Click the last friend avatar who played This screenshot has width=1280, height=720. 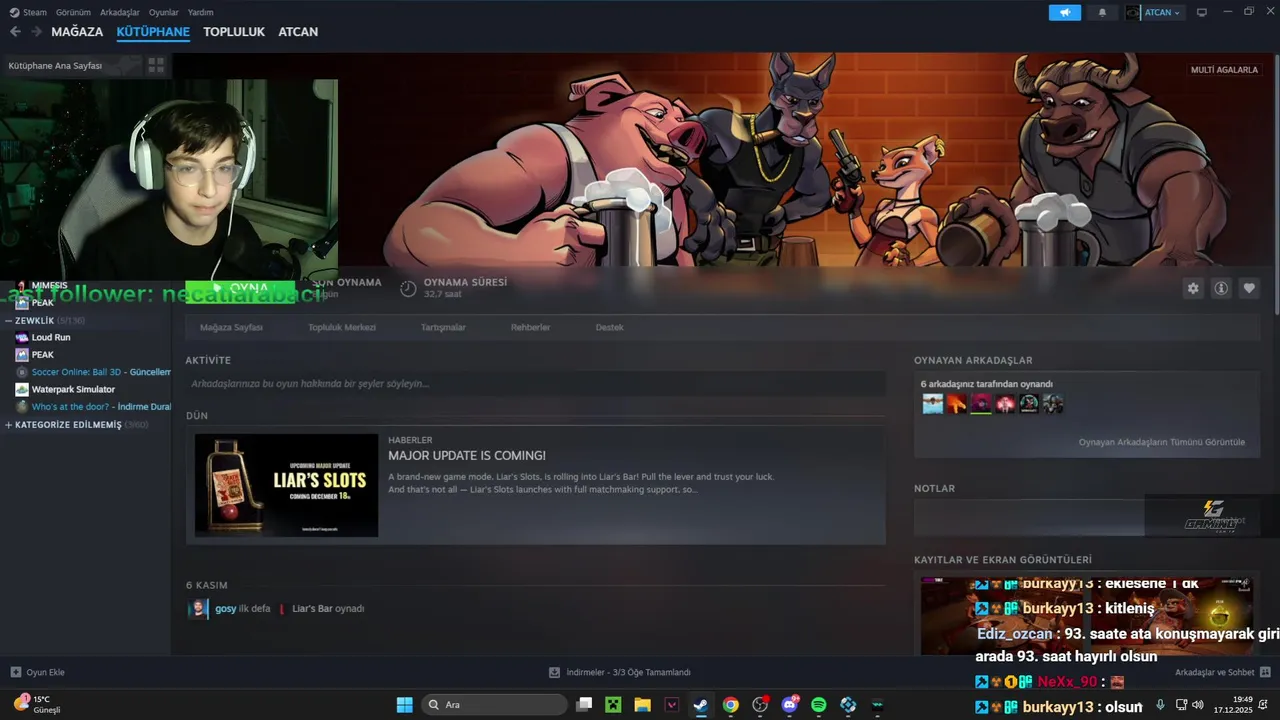tap(1053, 404)
